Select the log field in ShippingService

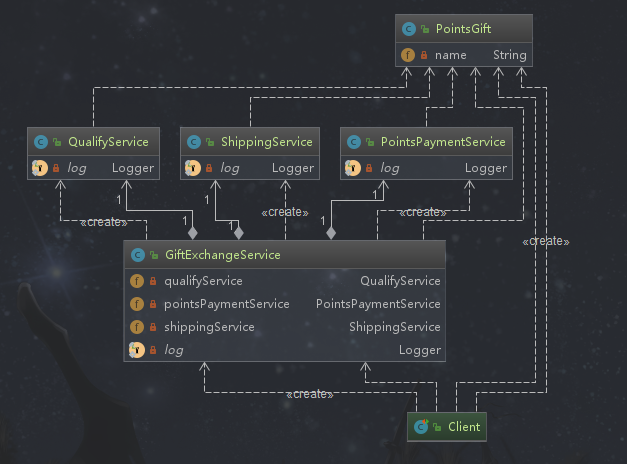pyautogui.click(x=229, y=168)
